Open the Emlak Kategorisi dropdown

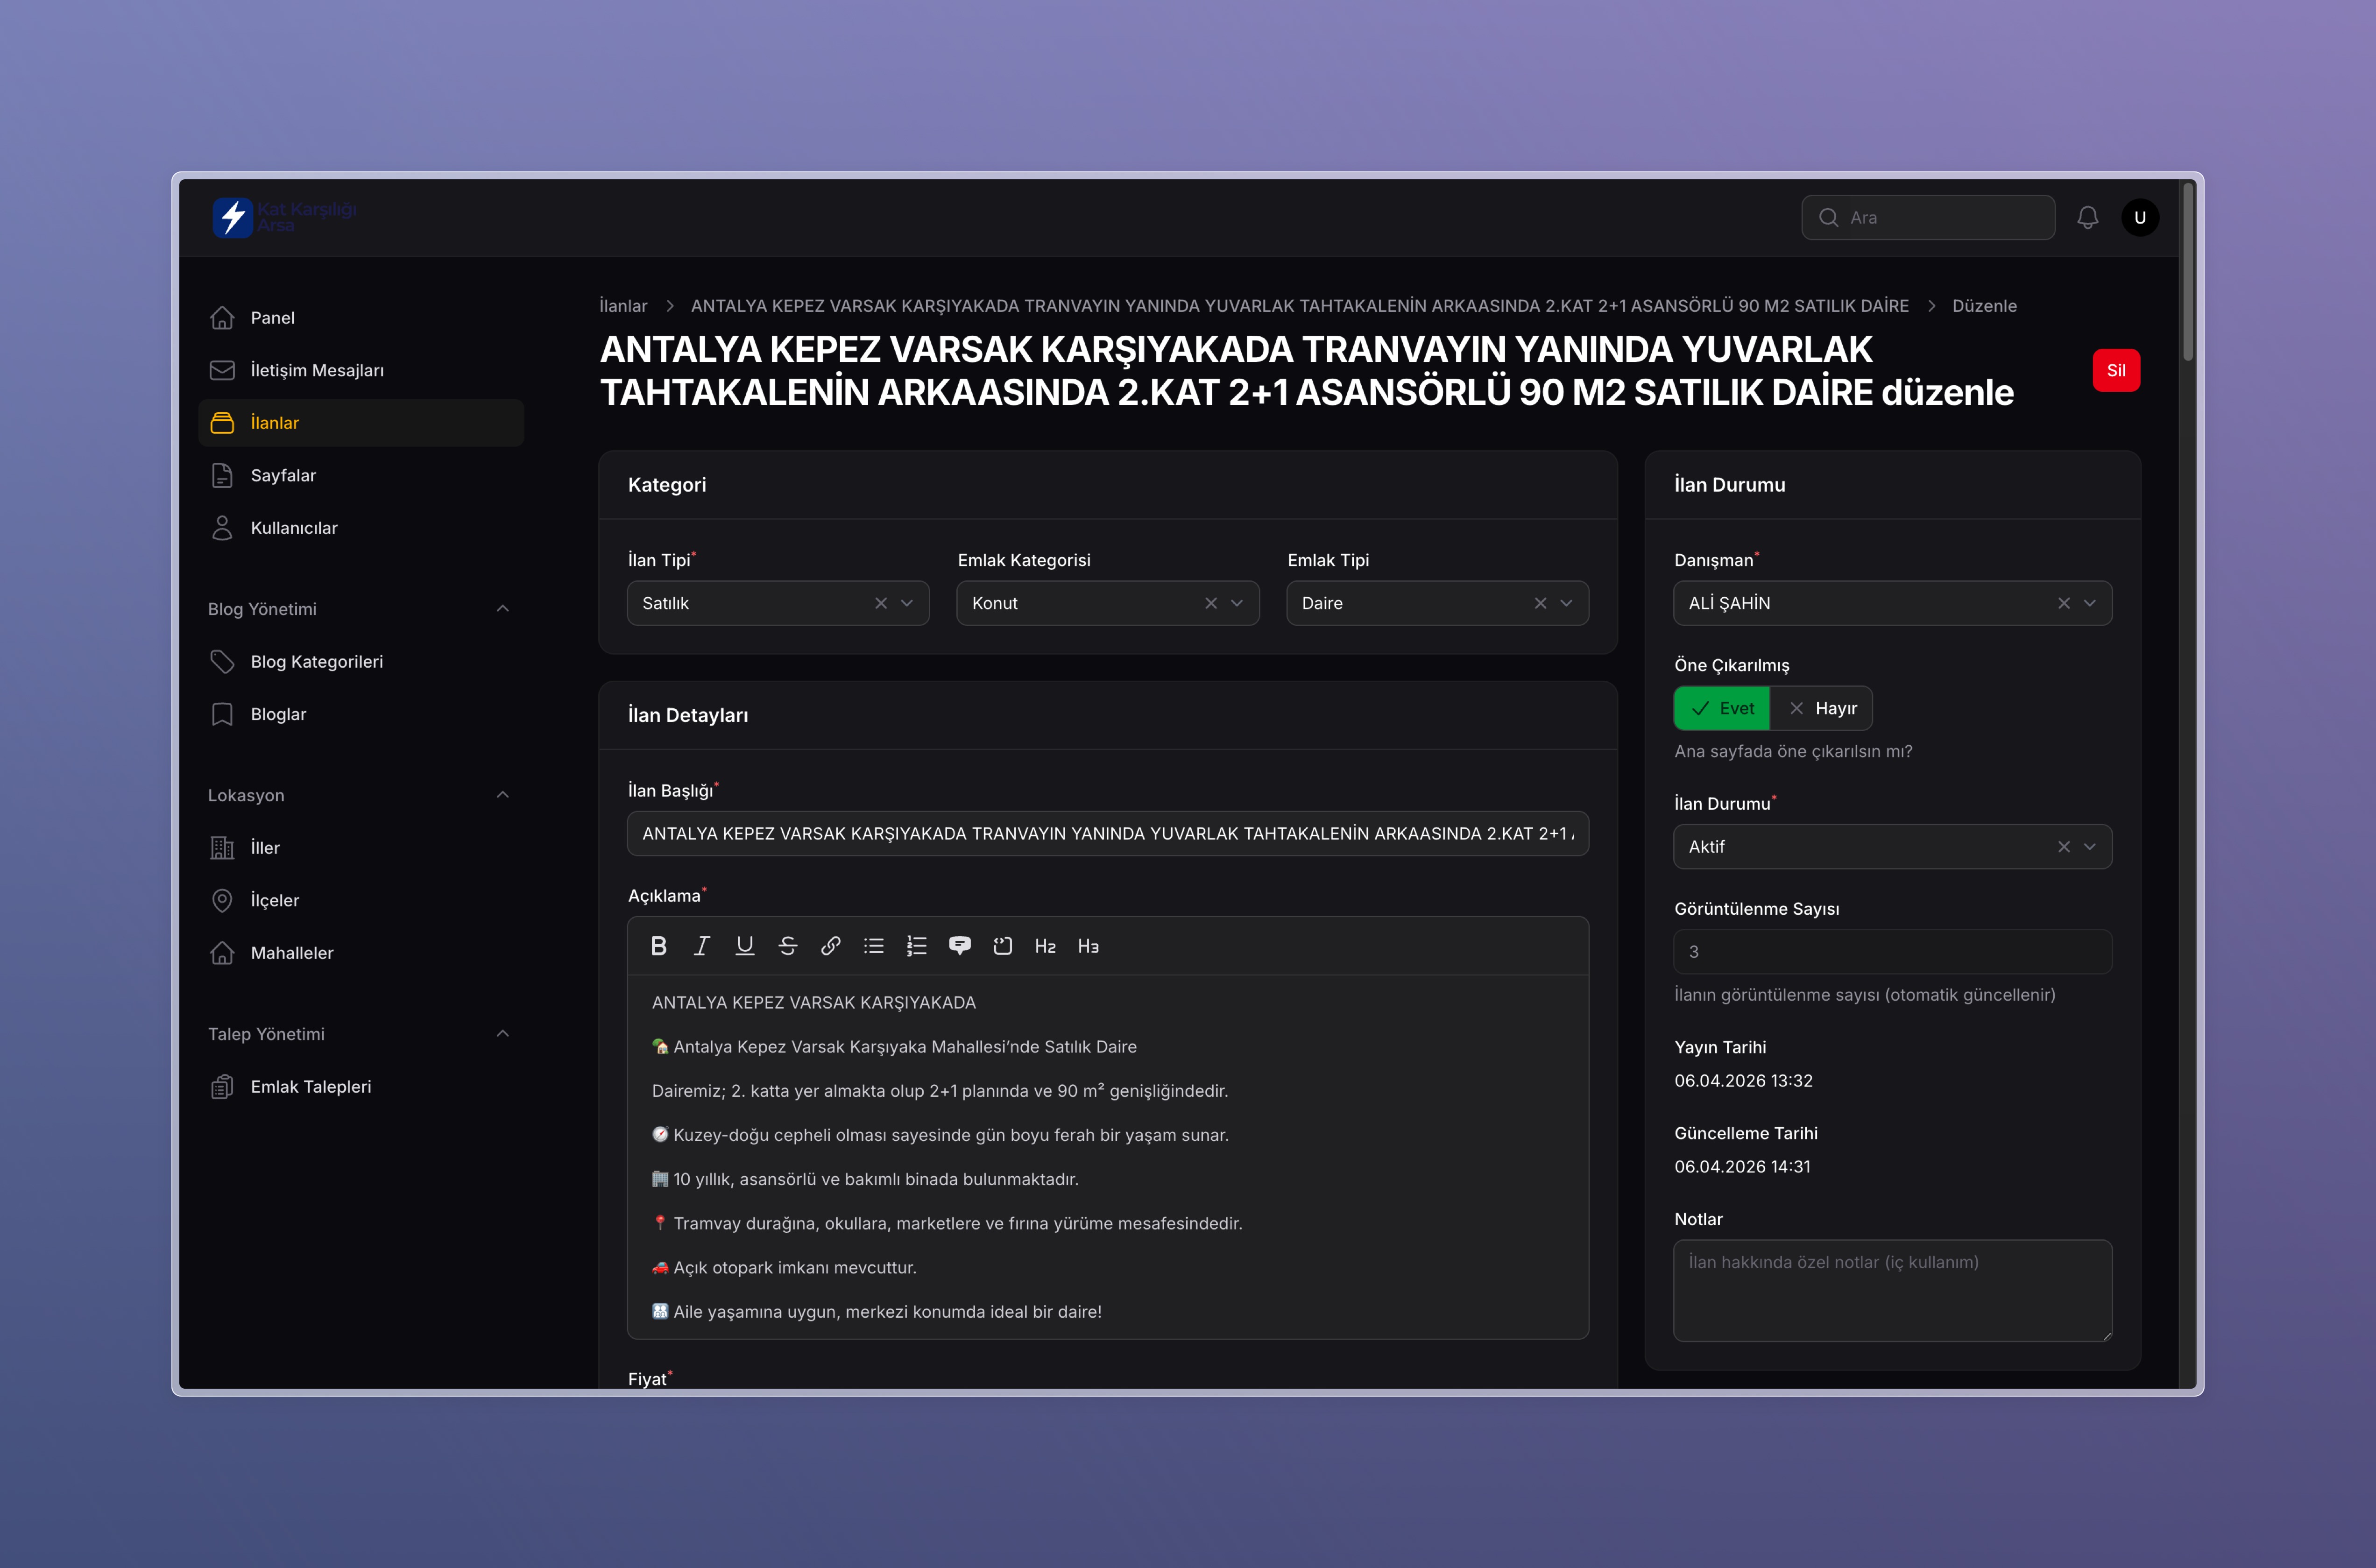(1237, 603)
